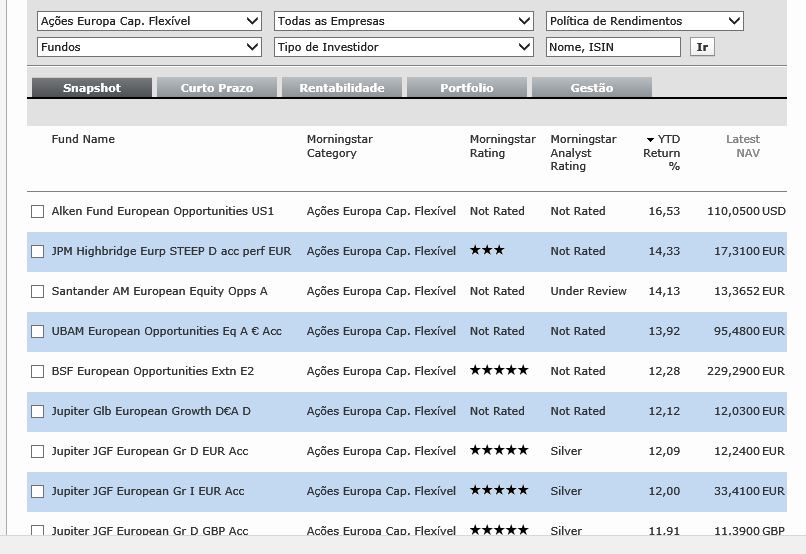Tick checkbox for JPM Highbridge Eurp STEEP
806x554 pixels.
click(38, 252)
